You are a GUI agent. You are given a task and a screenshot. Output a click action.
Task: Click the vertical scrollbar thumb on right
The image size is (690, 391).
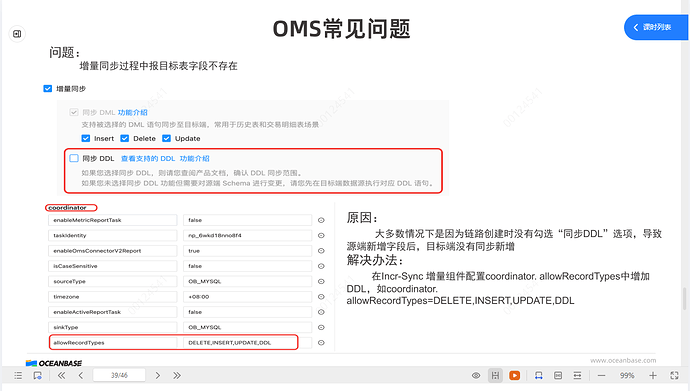point(685,299)
